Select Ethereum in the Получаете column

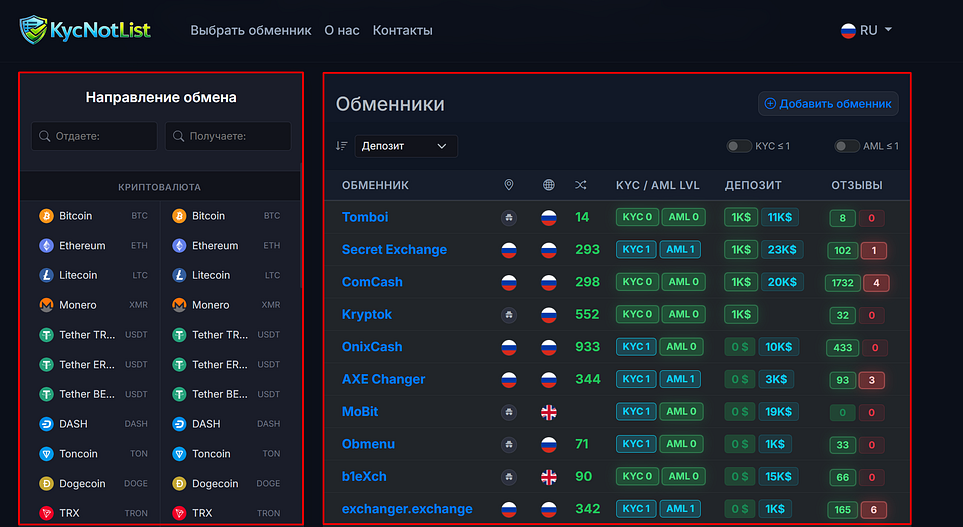click(x=226, y=246)
